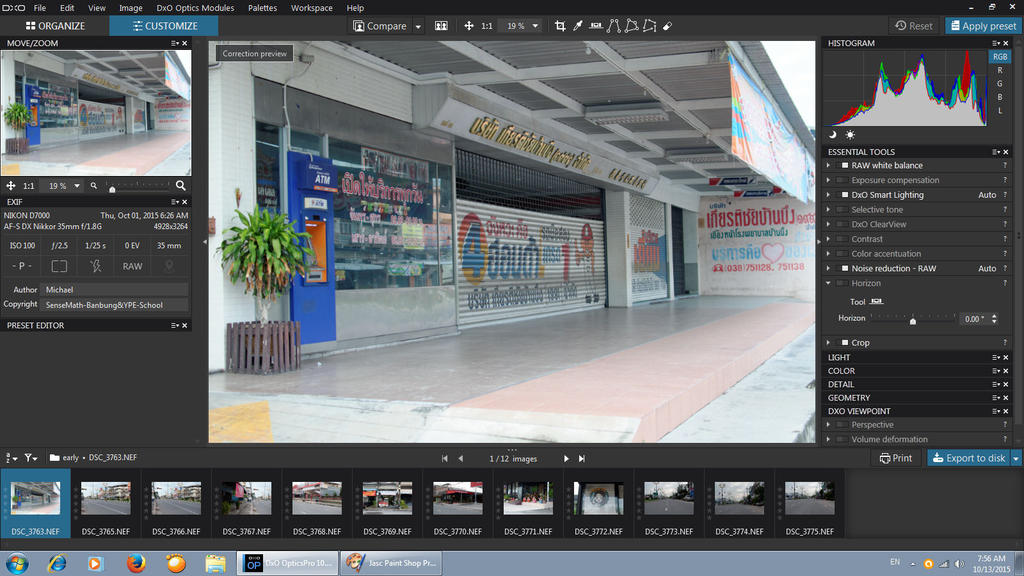Click the Horizon angle slider

coord(912,319)
